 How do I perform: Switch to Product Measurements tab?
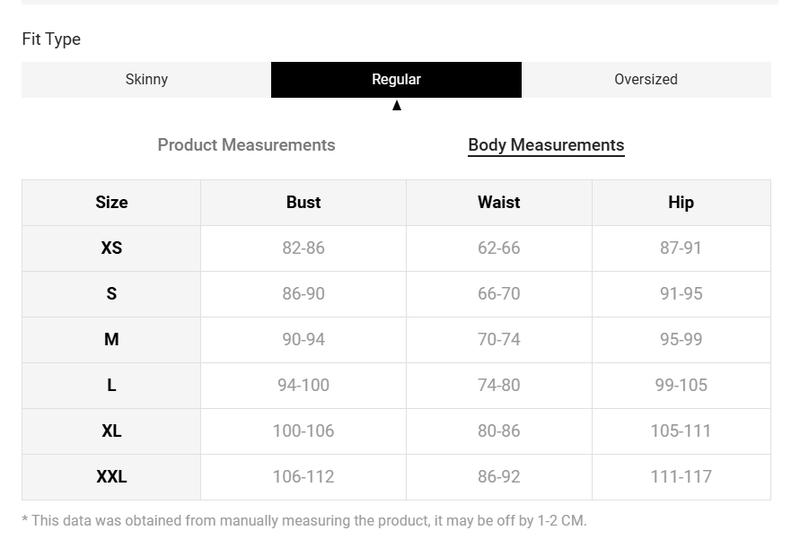point(246,145)
